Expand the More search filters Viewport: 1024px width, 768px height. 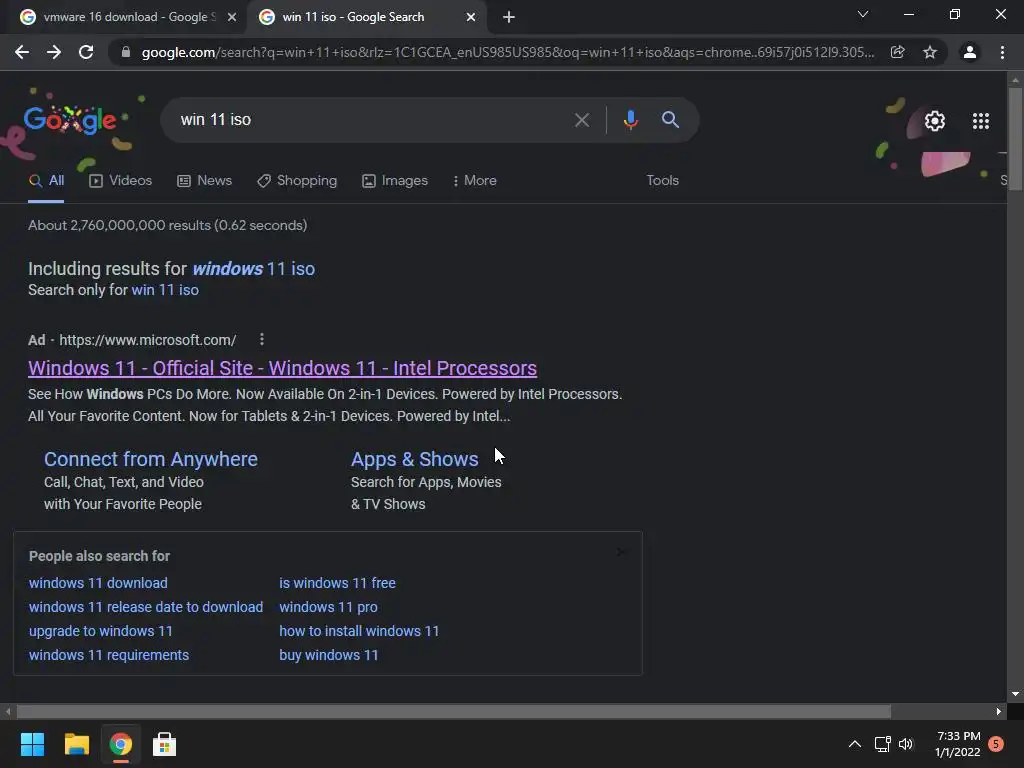coord(474,181)
